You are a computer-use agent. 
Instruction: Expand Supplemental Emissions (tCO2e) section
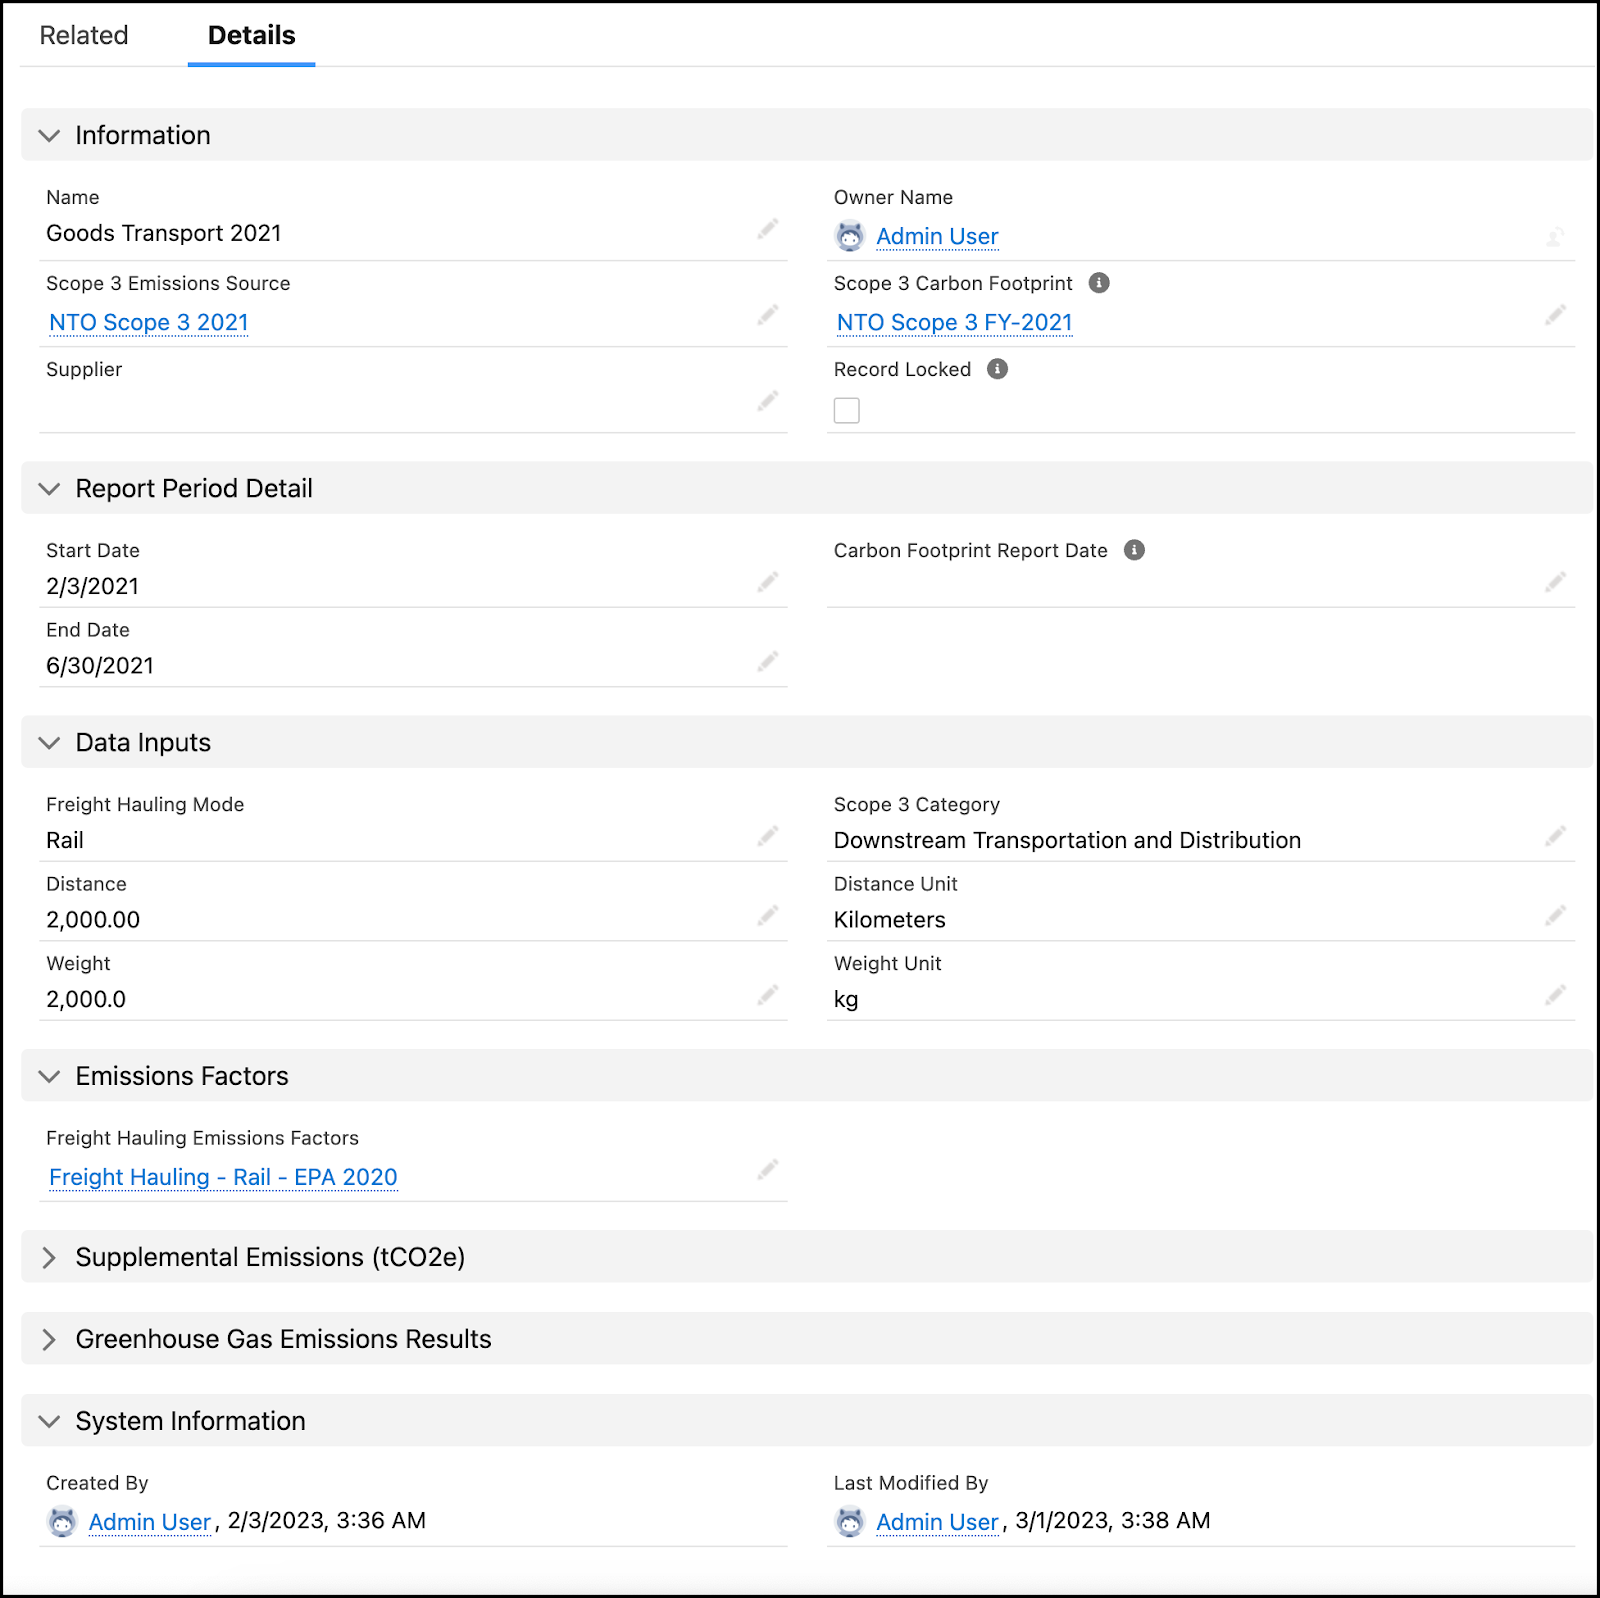coord(49,1257)
